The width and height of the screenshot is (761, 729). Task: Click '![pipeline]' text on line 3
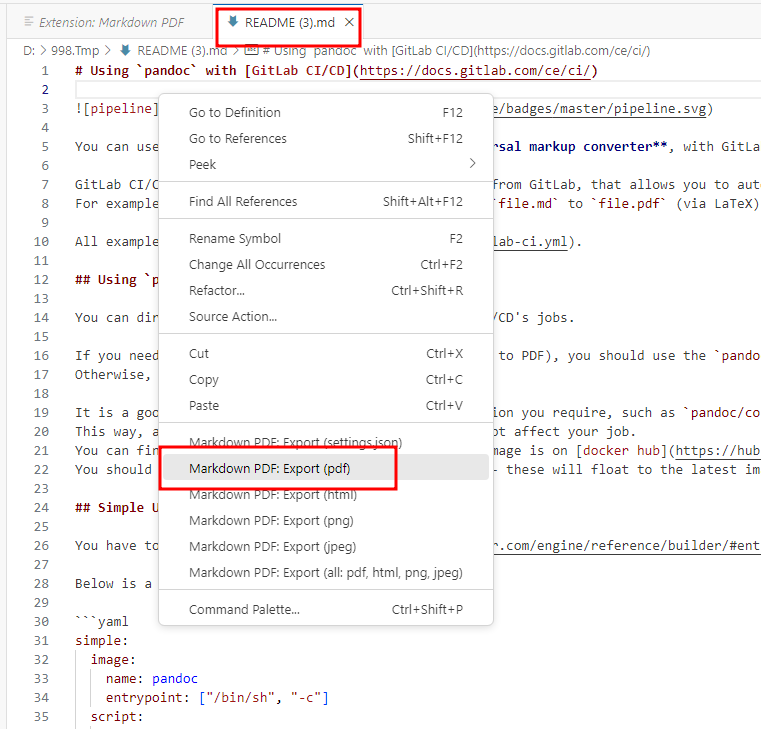click(117, 109)
